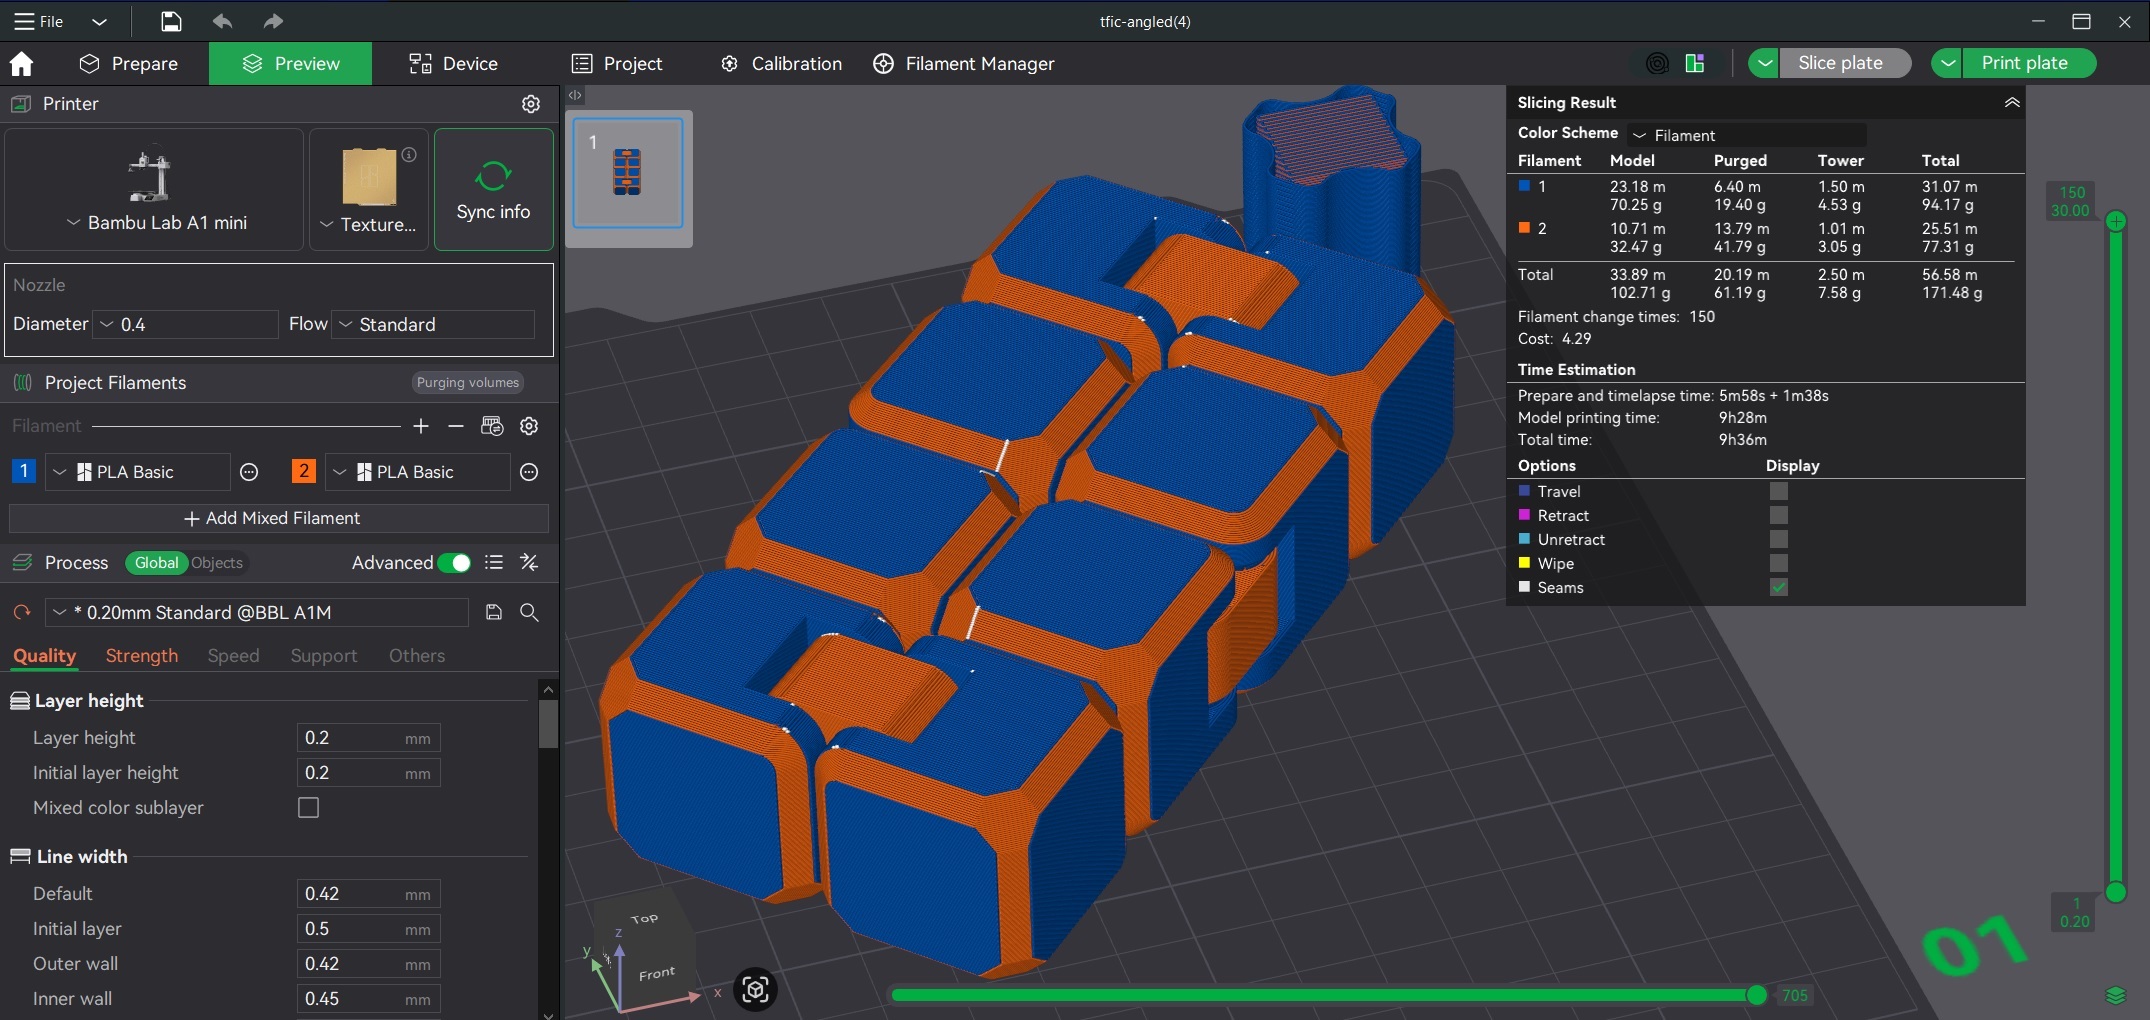Click the textured plate info icon
The height and width of the screenshot is (1020, 2150).
[409, 155]
